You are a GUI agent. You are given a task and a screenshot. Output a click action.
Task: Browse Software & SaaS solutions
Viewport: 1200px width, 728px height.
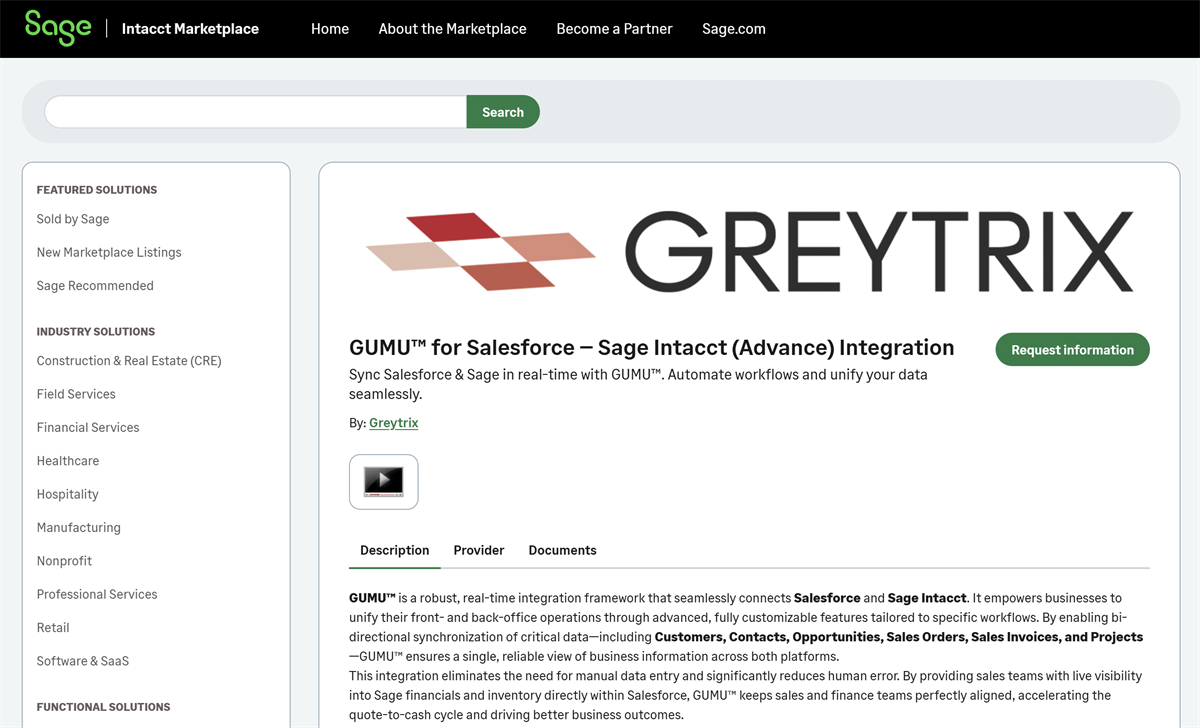click(x=83, y=661)
